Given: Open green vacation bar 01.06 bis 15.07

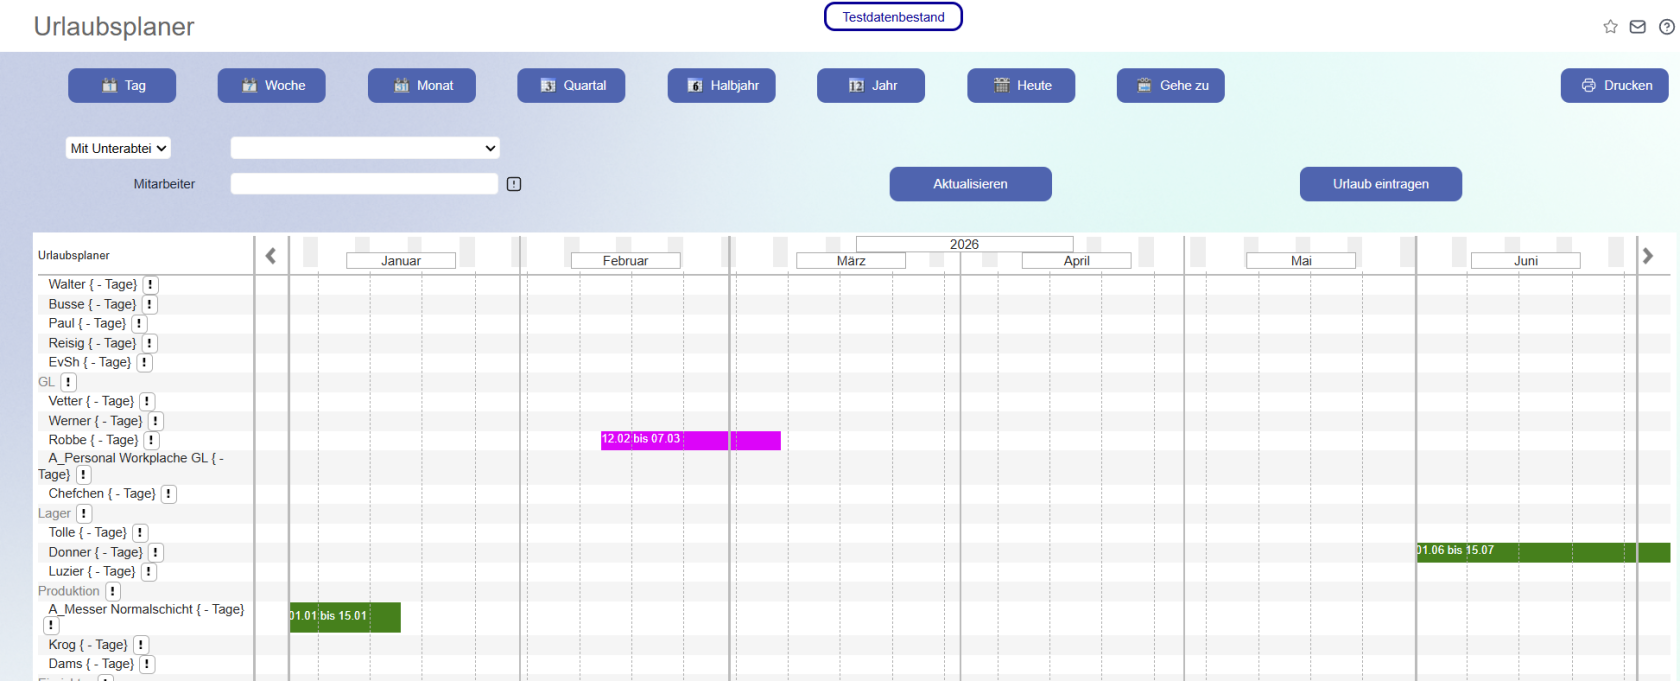Looking at the screenshot, I should point(1543,552).
